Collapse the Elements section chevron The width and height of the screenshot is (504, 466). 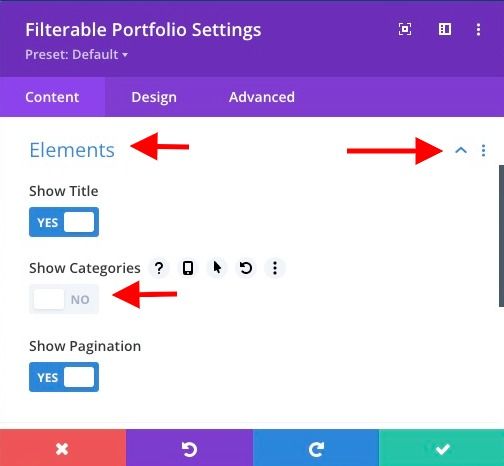[x=461, y=151]
